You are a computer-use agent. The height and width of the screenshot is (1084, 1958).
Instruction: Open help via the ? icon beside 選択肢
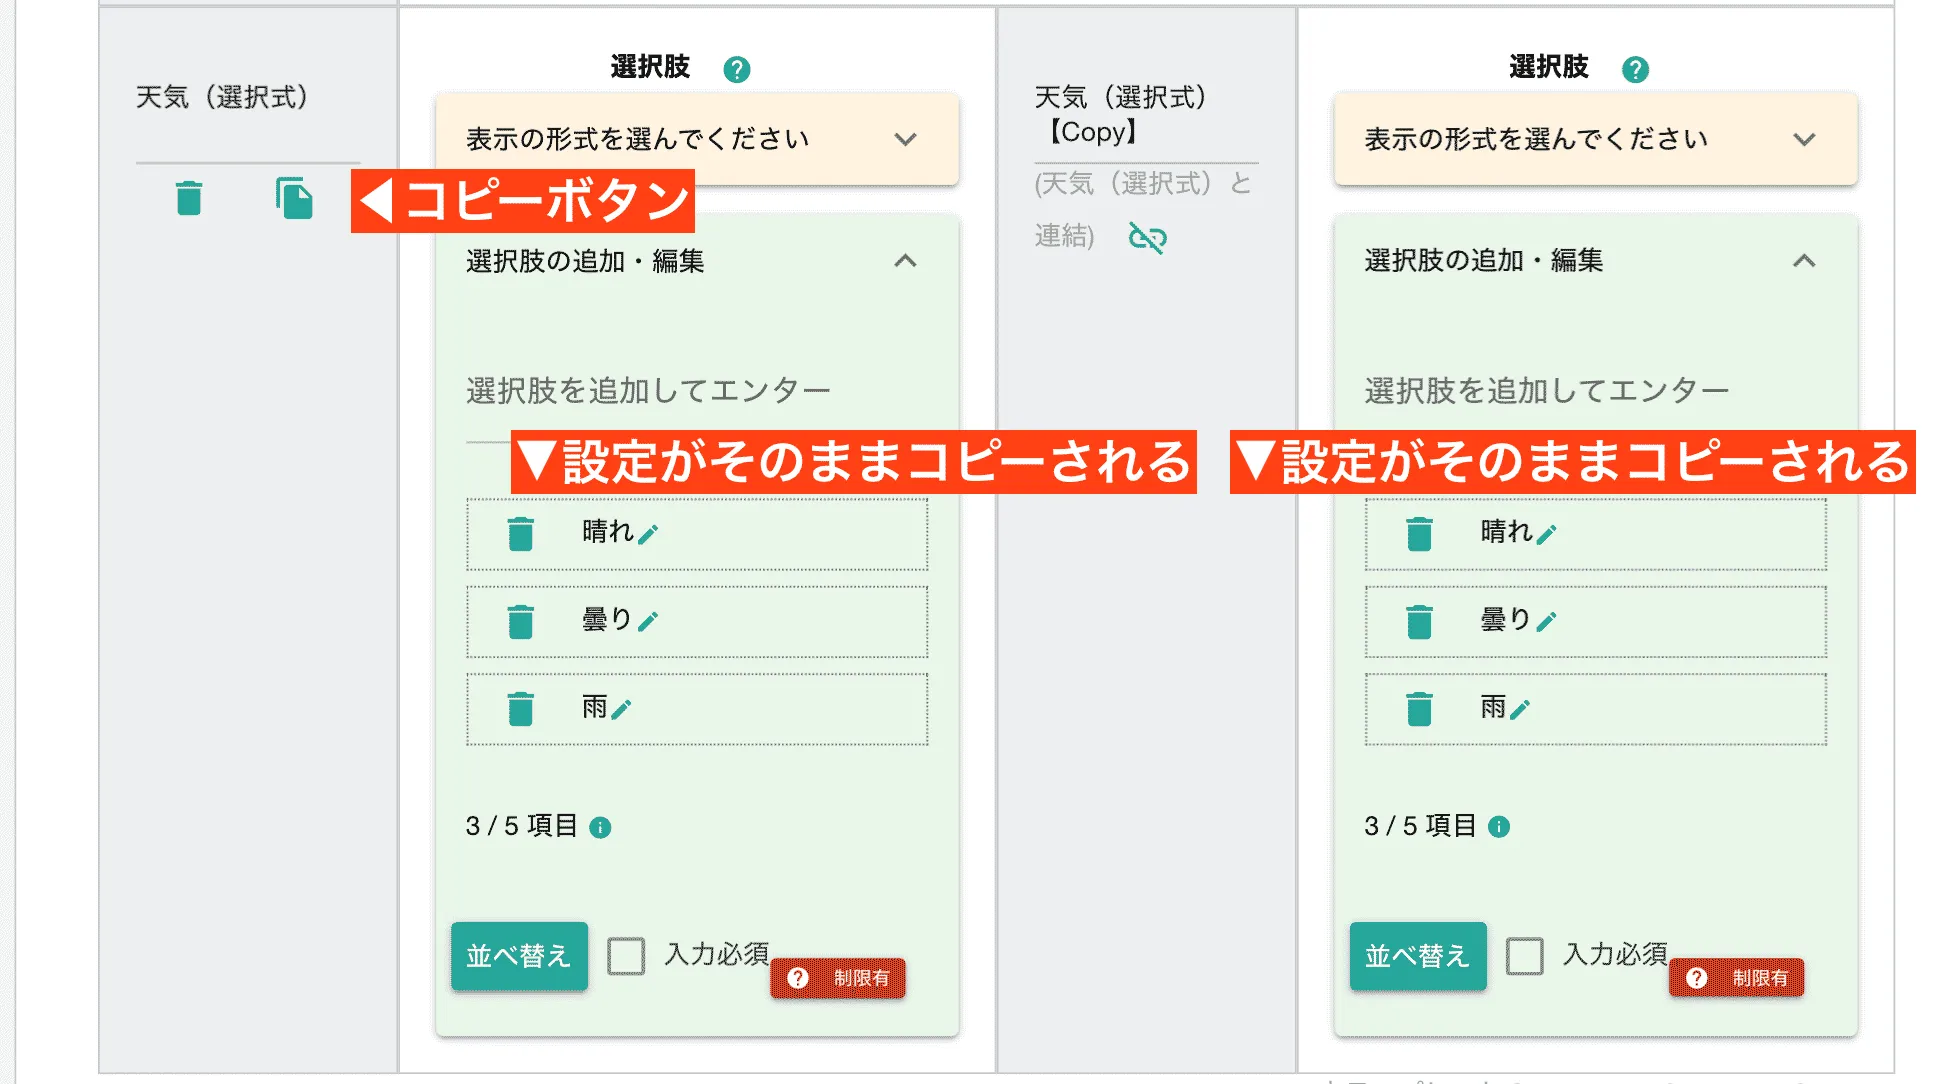pos(736,67)
